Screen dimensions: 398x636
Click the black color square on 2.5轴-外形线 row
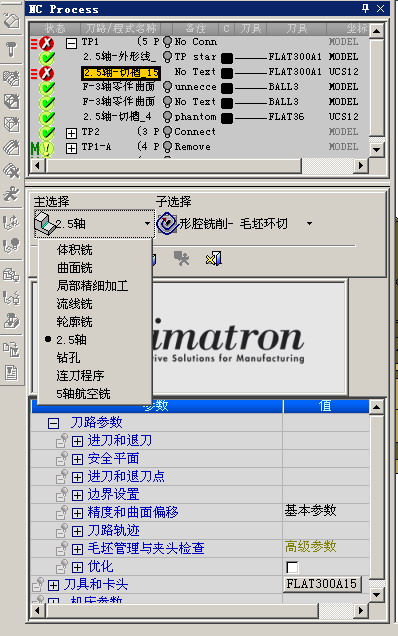click(x=227, y=58)
